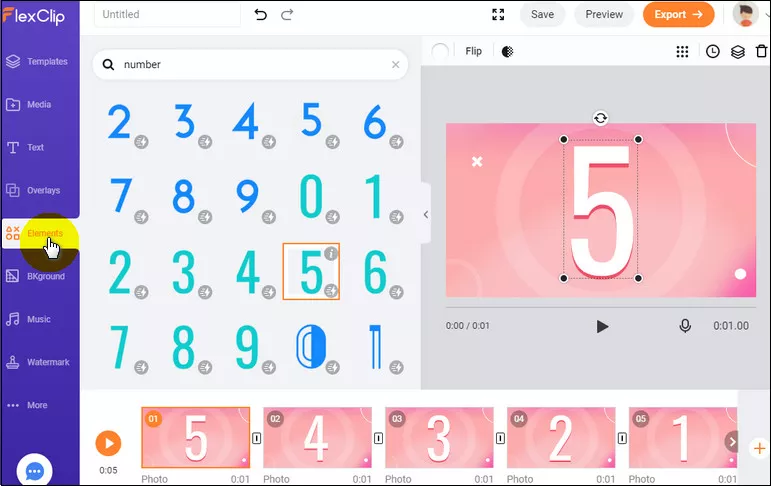Click the Preview button
Screen dimensions: 771x486
pyautogui.click(x=604, y=14)
